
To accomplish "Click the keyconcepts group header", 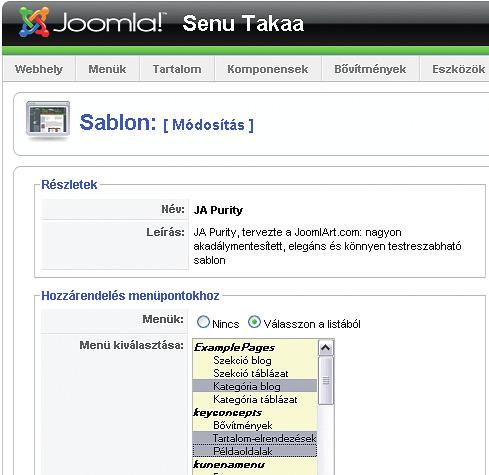I will (228, 412).
